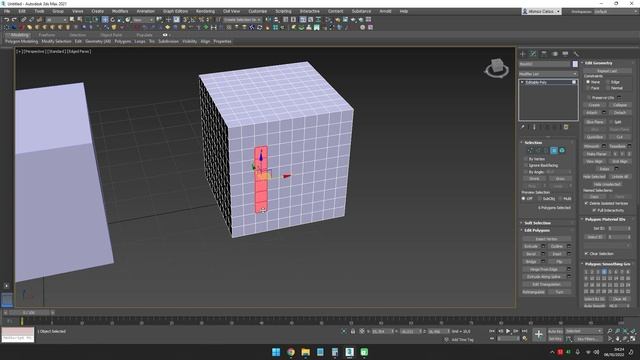640x360 pixels.
Task: Click the Redo arrow icon
Action: tap(14, 20)
